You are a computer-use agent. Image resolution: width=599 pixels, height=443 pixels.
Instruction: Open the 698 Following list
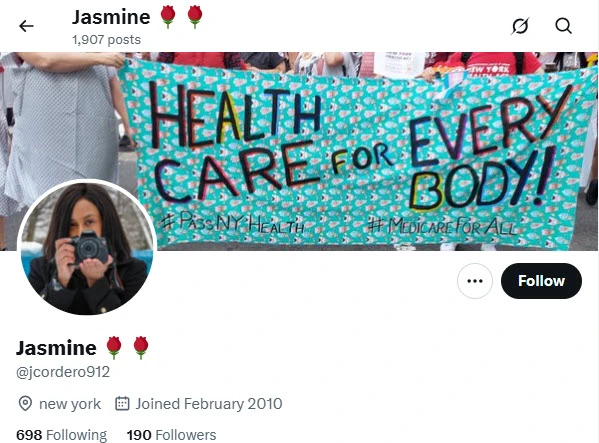point(62,435)
